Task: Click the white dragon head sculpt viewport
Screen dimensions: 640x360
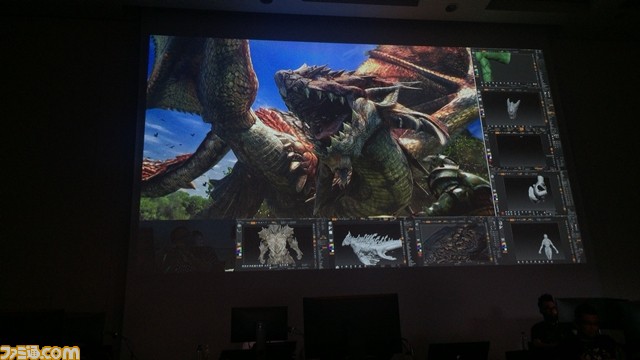Action: (369, 244)
